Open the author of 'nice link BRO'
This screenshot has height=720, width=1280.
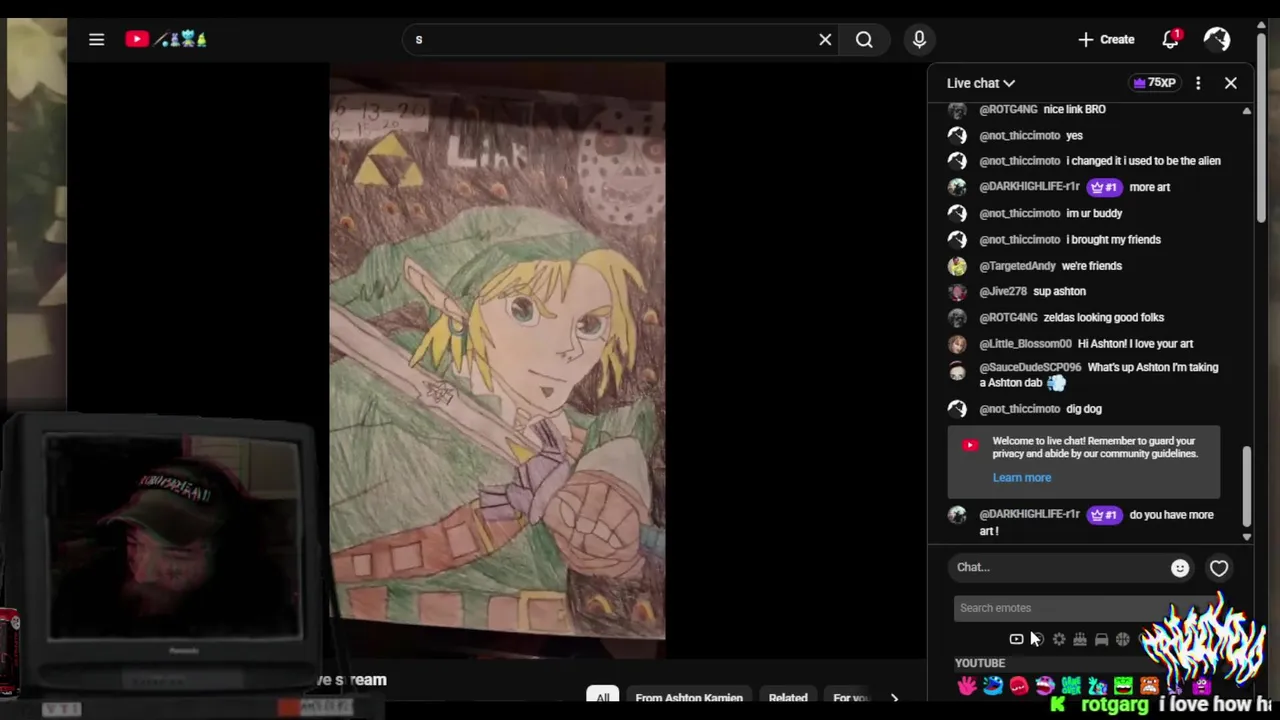click(x=1008, y=109)
